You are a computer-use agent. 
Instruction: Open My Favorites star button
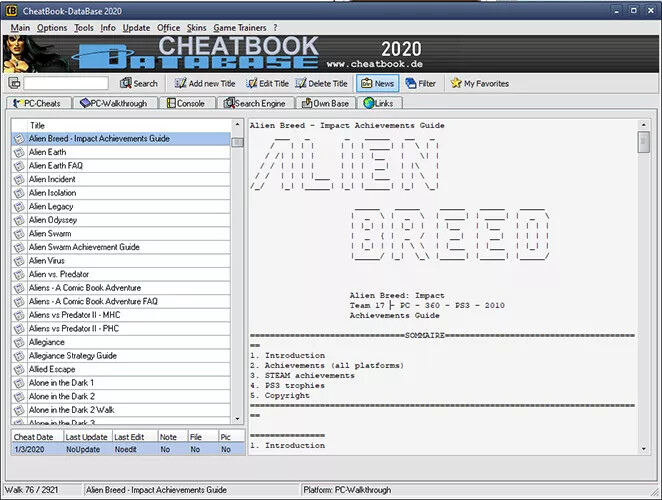pyautogui.click(x=479, y=84)
